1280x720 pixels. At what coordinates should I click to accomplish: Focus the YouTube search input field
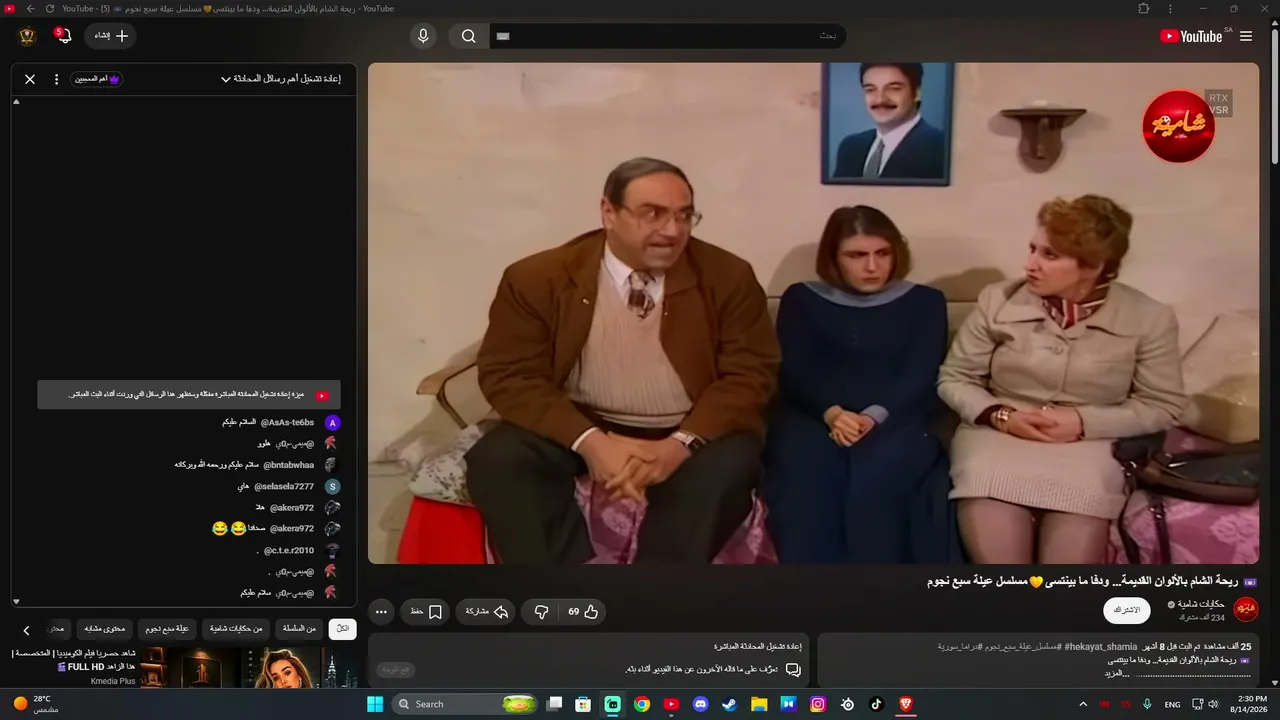click(x=668, y=36)
